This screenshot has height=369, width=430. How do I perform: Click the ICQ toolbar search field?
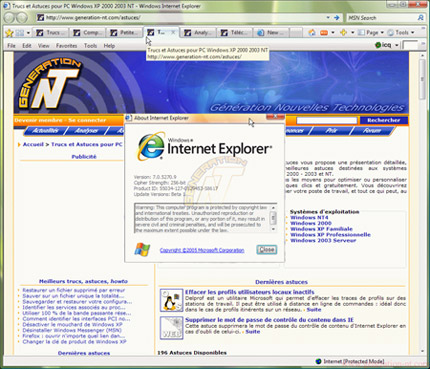[x=410, y=45]
